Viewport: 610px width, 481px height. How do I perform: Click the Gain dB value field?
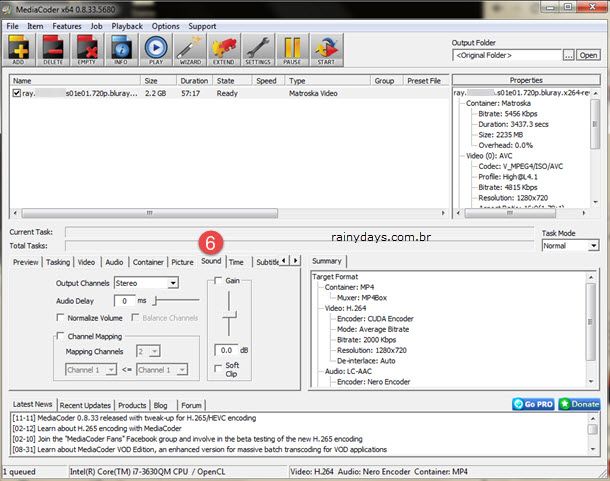pyautogui.click(x=226, y=350)
